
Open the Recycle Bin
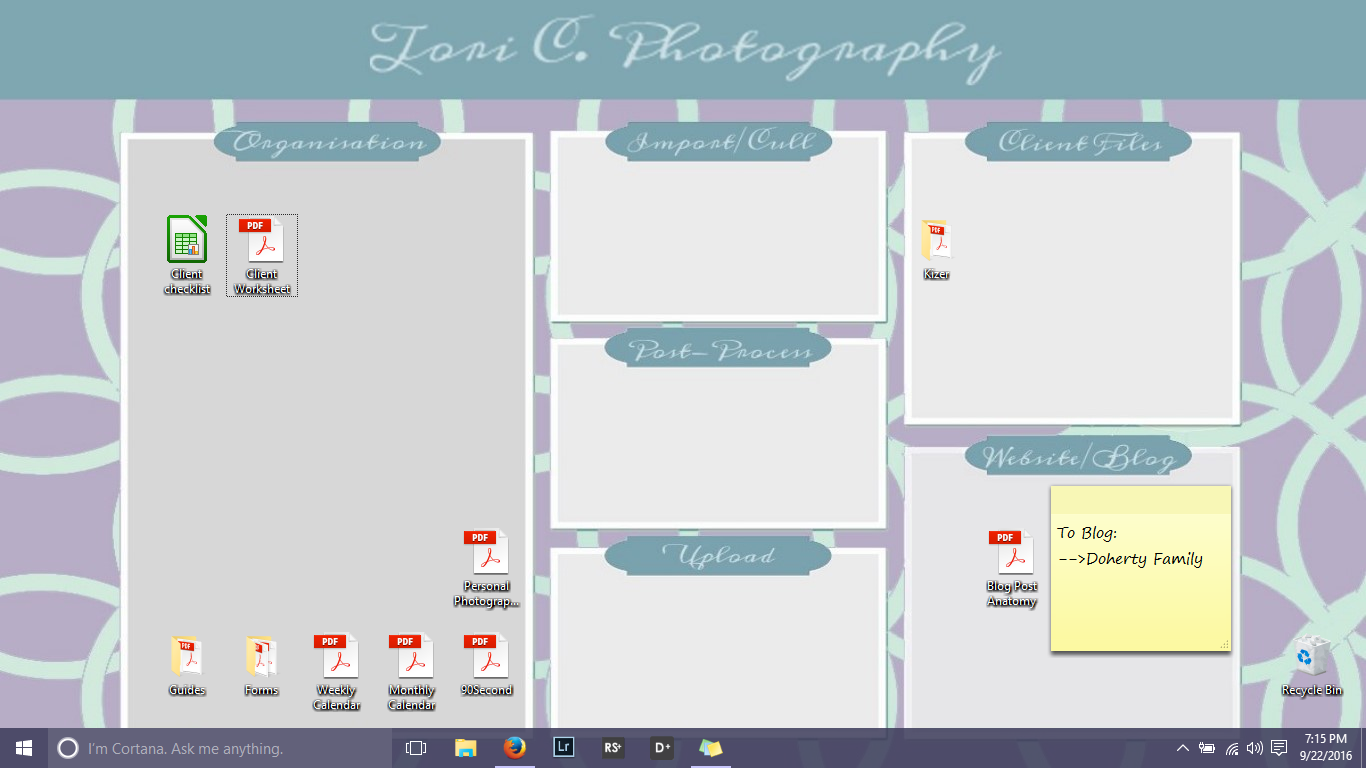click(x=1312, y=666)
